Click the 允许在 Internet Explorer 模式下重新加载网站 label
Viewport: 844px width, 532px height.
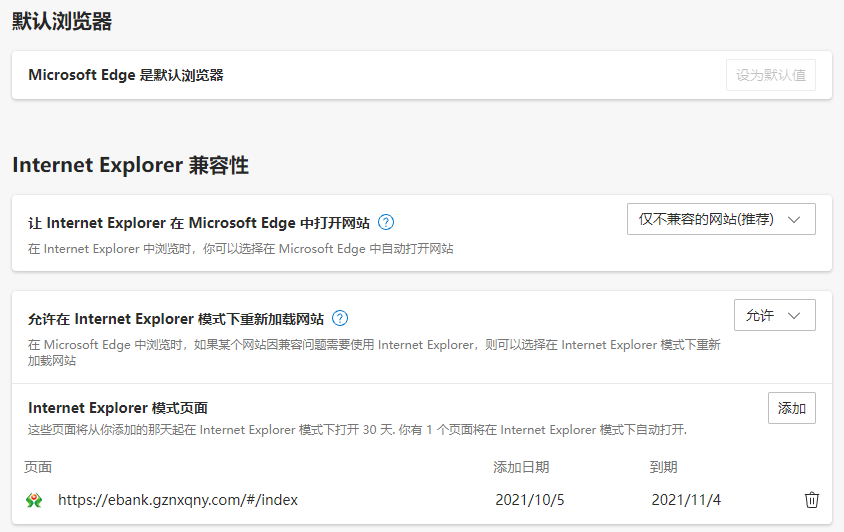click(176, 319)
